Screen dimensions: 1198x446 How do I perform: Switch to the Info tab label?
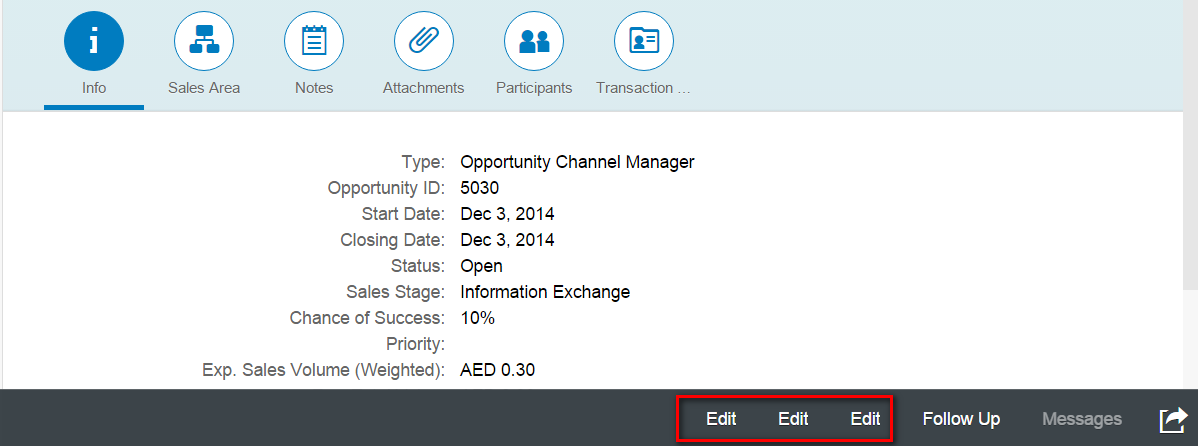[94, 88]
